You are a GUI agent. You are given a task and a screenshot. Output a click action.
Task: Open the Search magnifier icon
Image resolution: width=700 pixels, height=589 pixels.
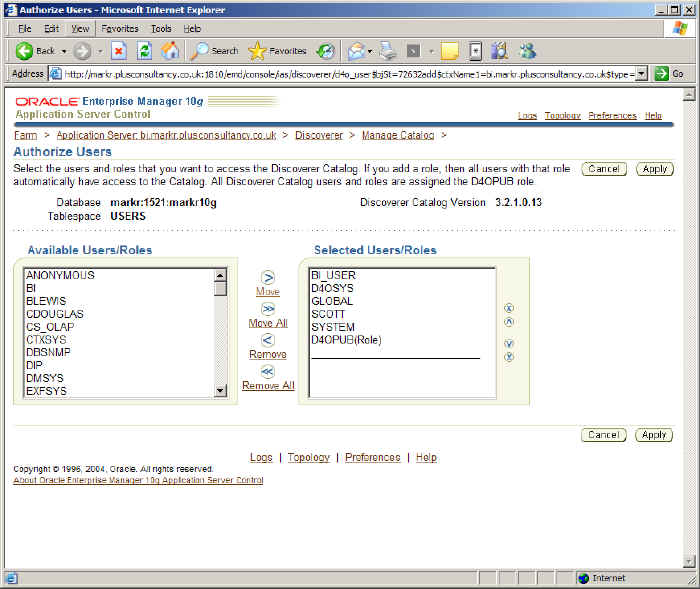[x=200, y=51]
